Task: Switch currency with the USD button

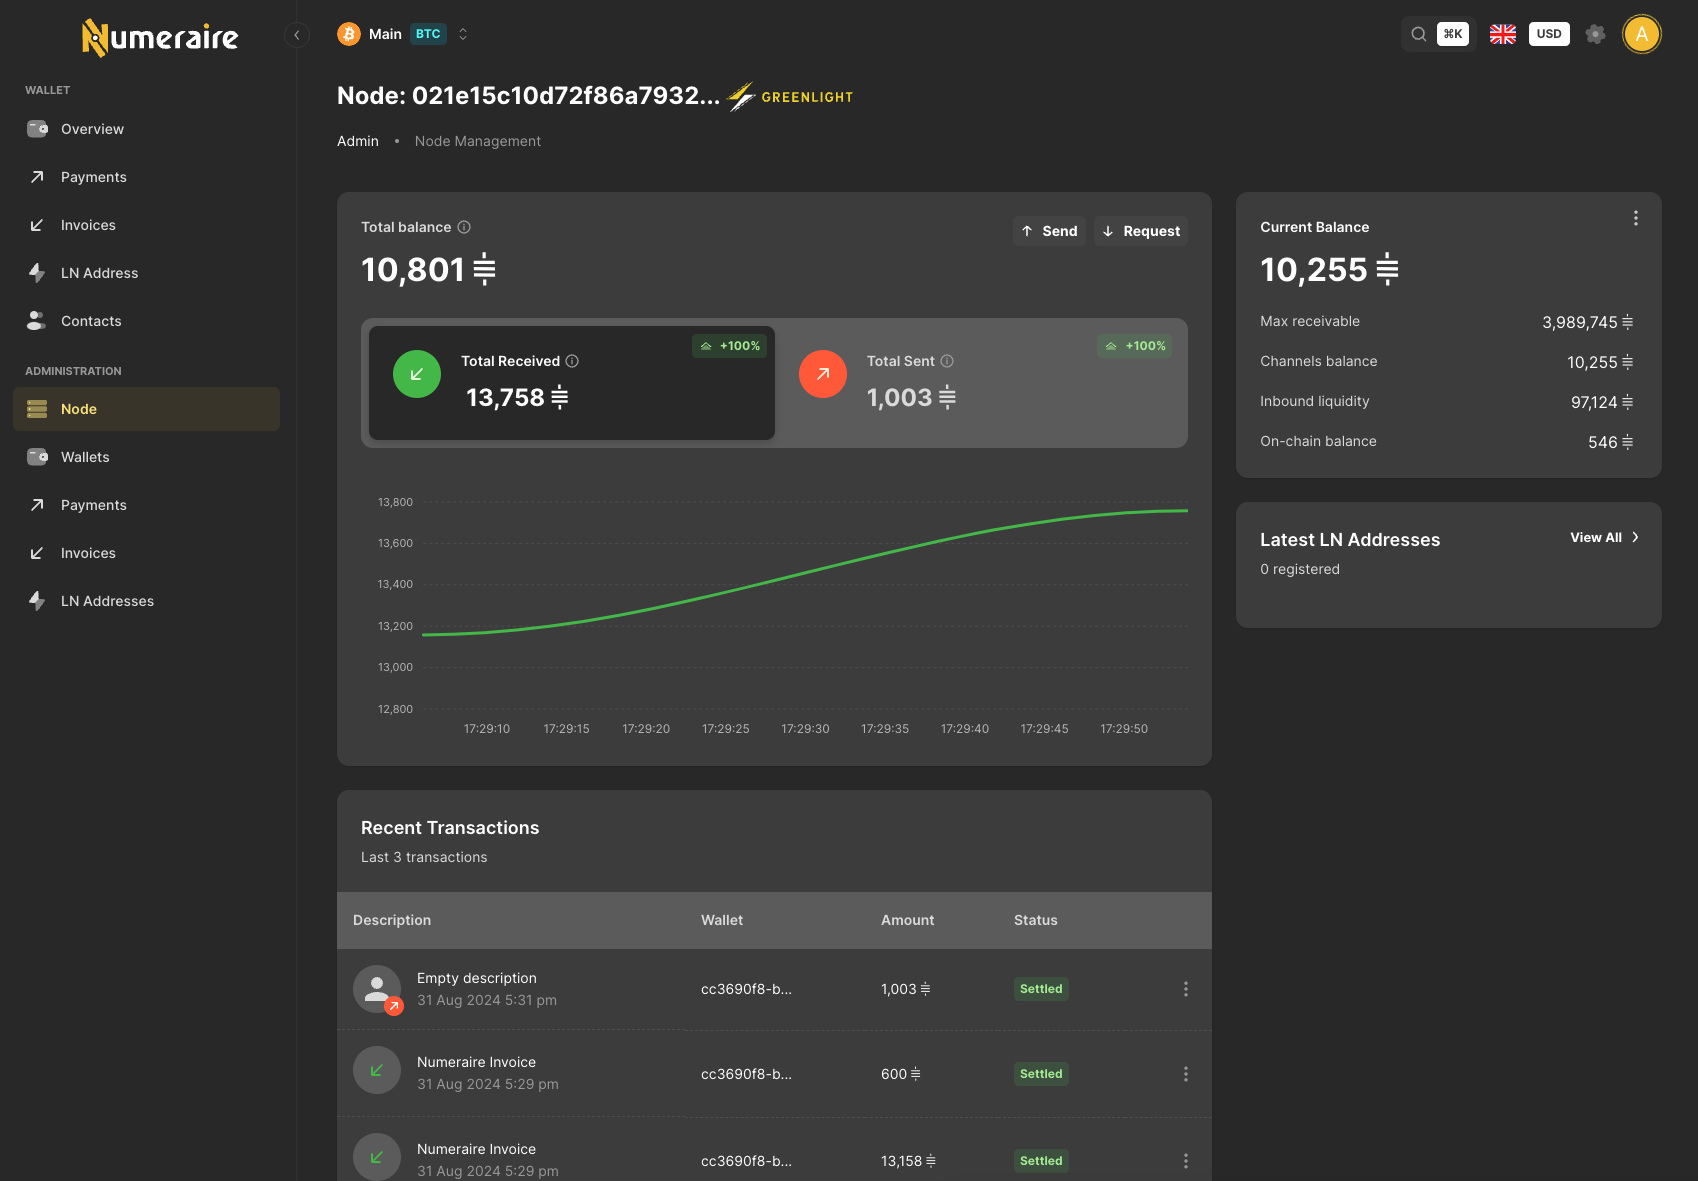Action: pyautogui.click(x=1549, y=34)
